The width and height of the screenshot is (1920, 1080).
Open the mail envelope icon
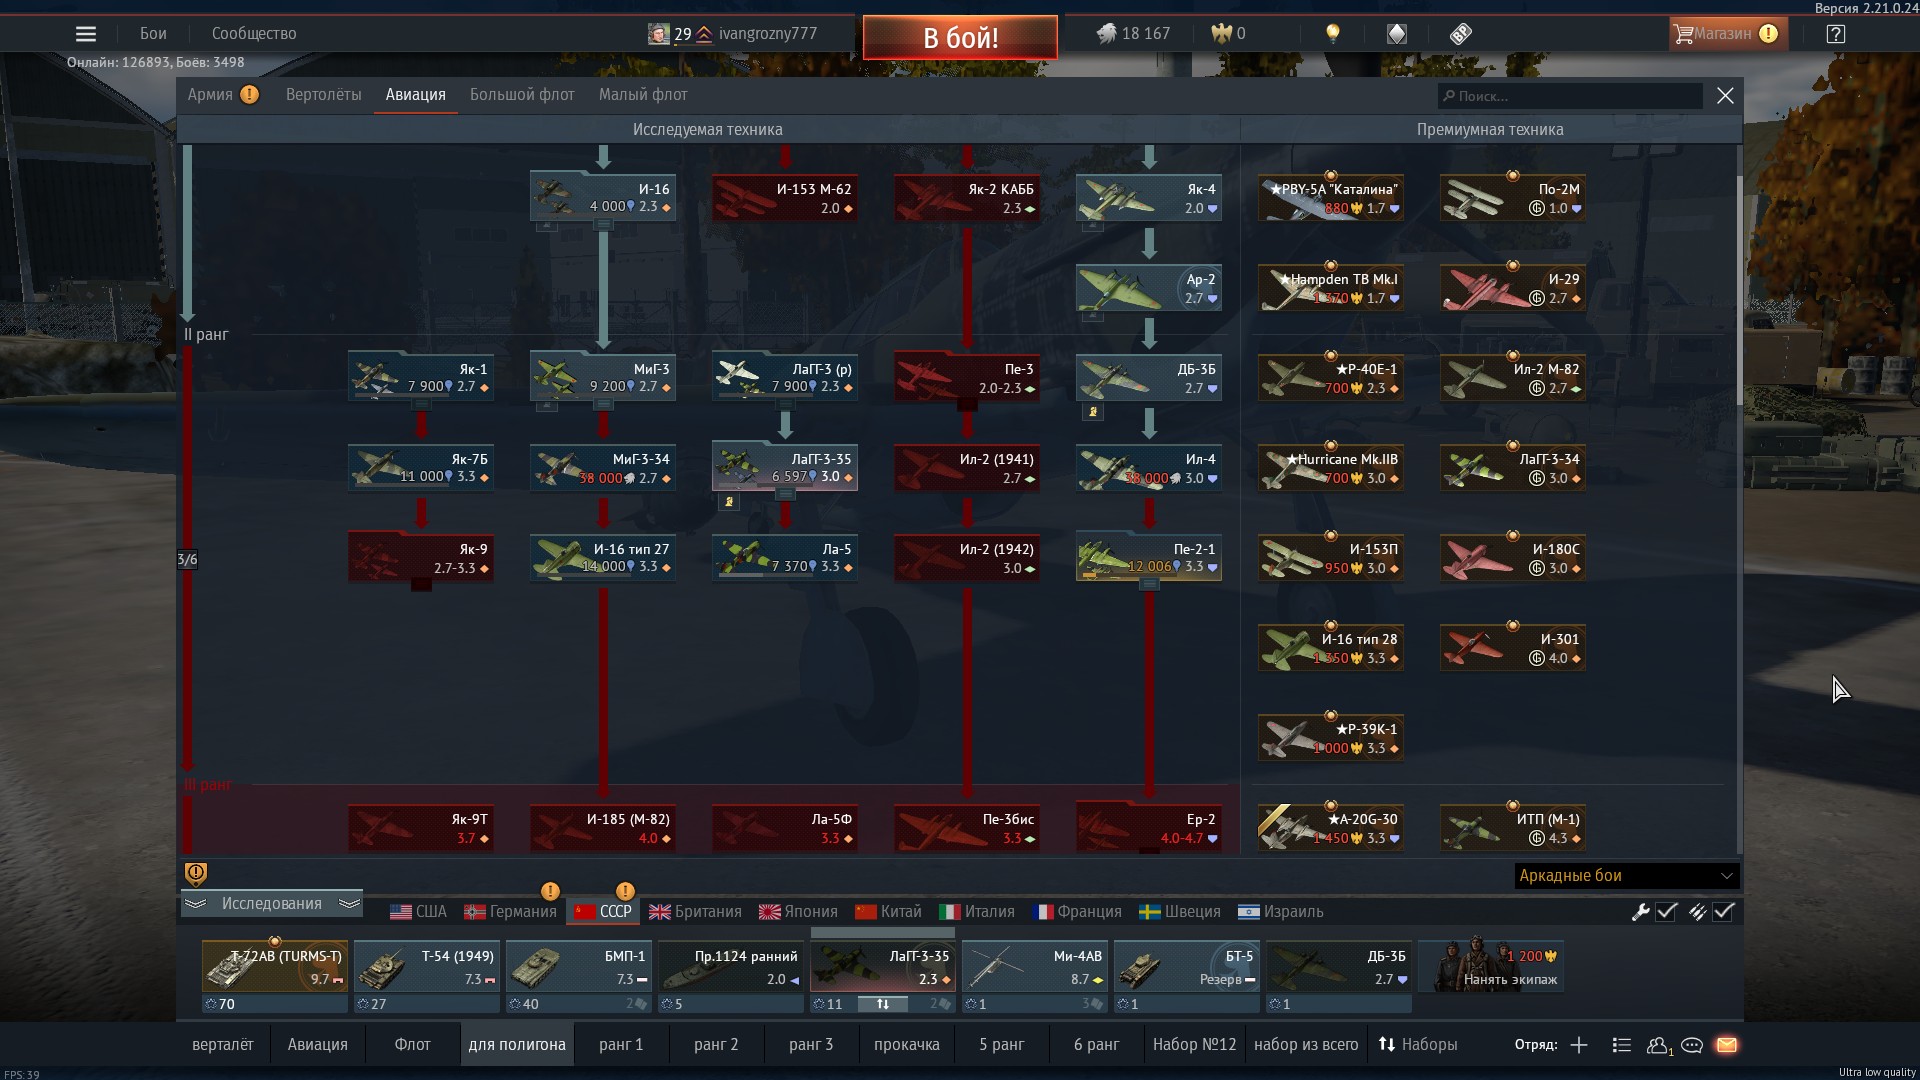coord(1727,1045)
